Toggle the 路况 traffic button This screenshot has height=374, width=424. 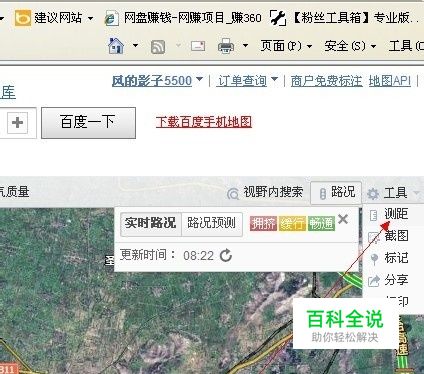pos(336,193)
